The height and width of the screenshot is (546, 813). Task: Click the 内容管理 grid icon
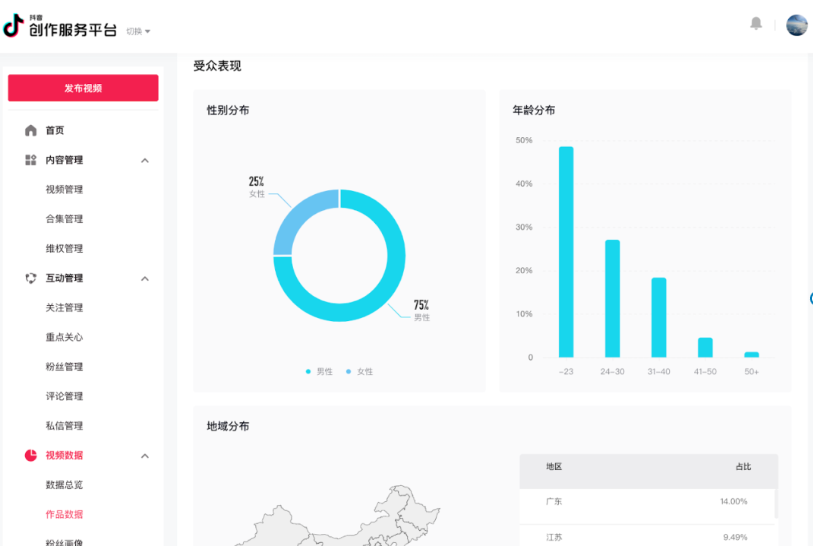(x=31, y=160)
